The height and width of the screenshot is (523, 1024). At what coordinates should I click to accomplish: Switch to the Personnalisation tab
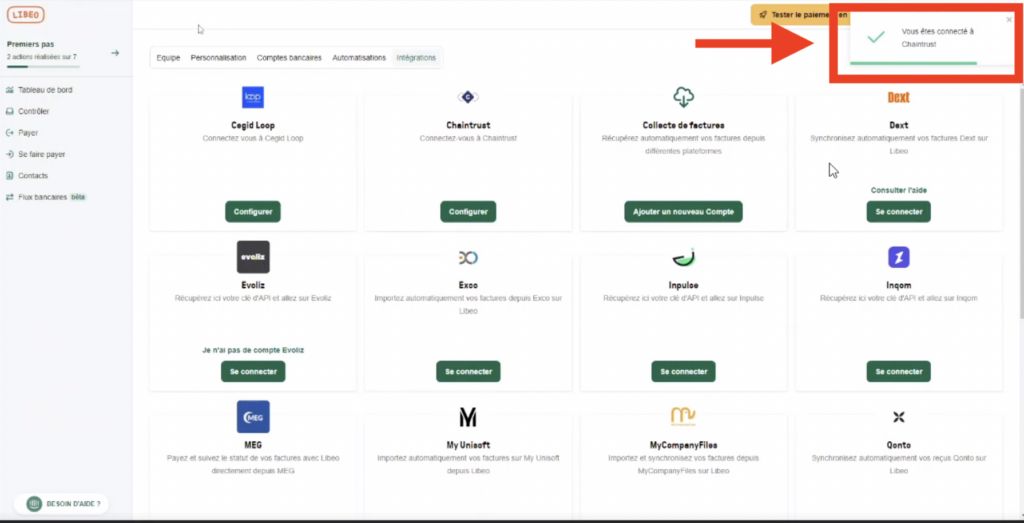coord(218,57)
